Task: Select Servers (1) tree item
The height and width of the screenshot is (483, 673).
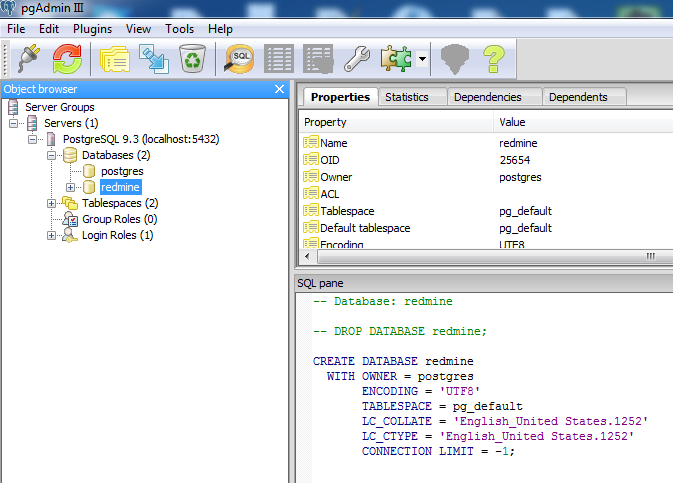Action: point(71,123)
